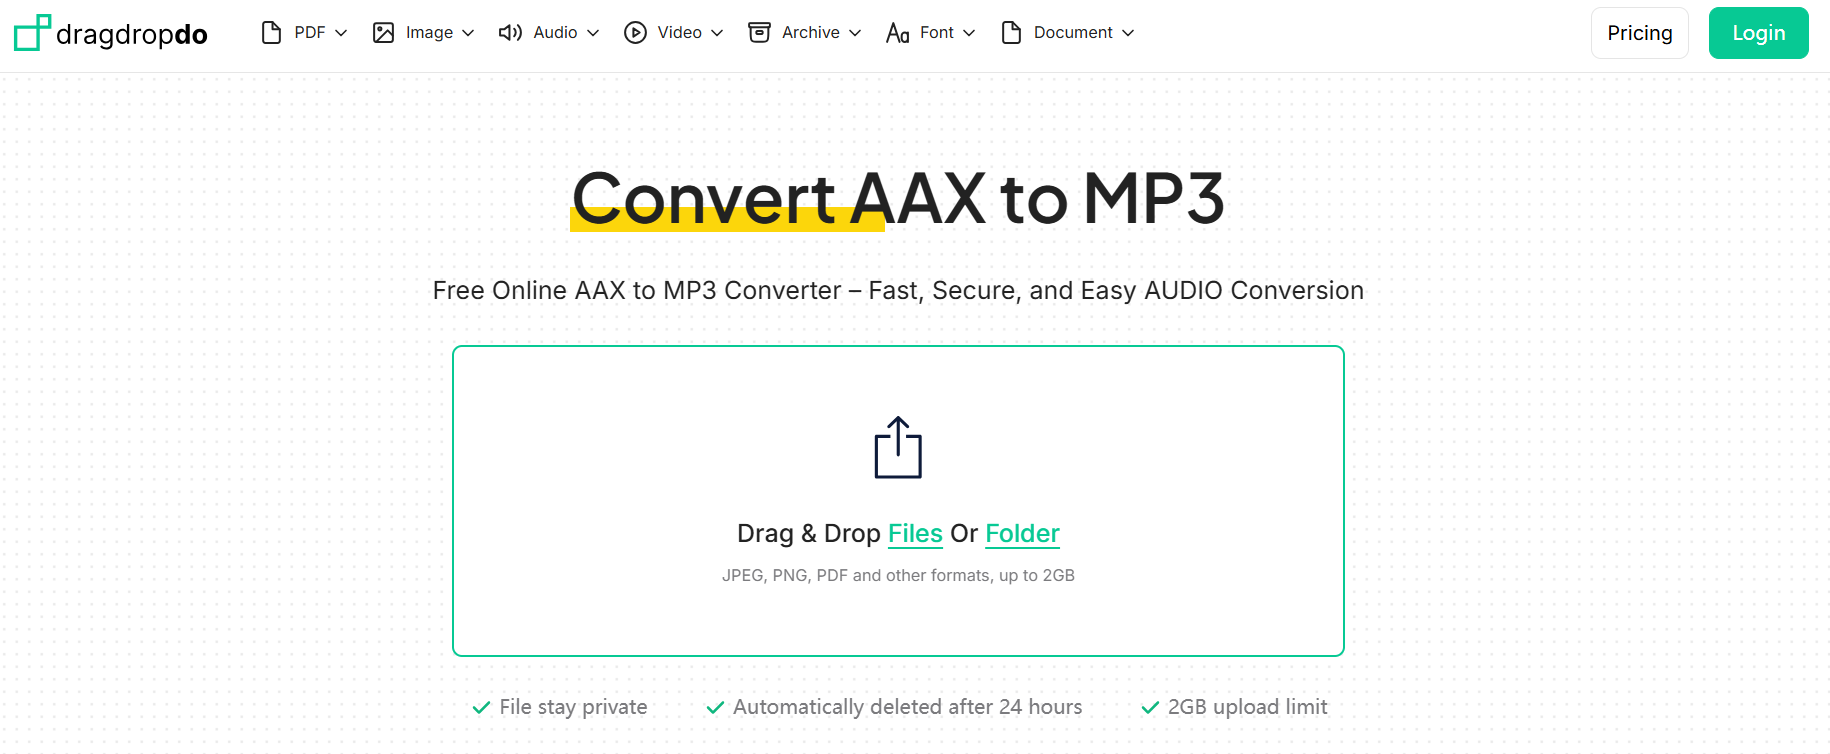Click the Pricing button
This screenshot has width=1830, height=754.
point(1639,32)
